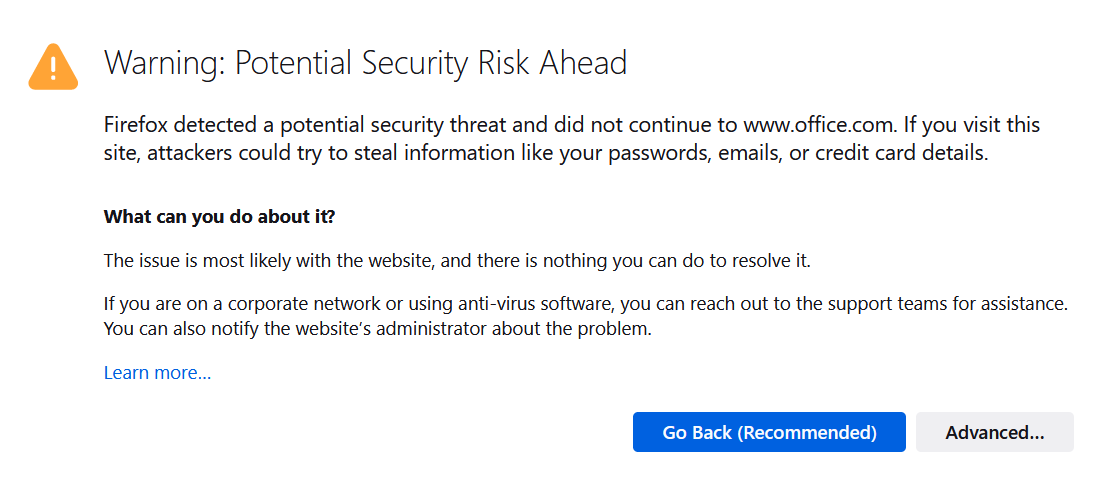Click the "You can also notify the website's administrator" sentence

tap(378, 327)
